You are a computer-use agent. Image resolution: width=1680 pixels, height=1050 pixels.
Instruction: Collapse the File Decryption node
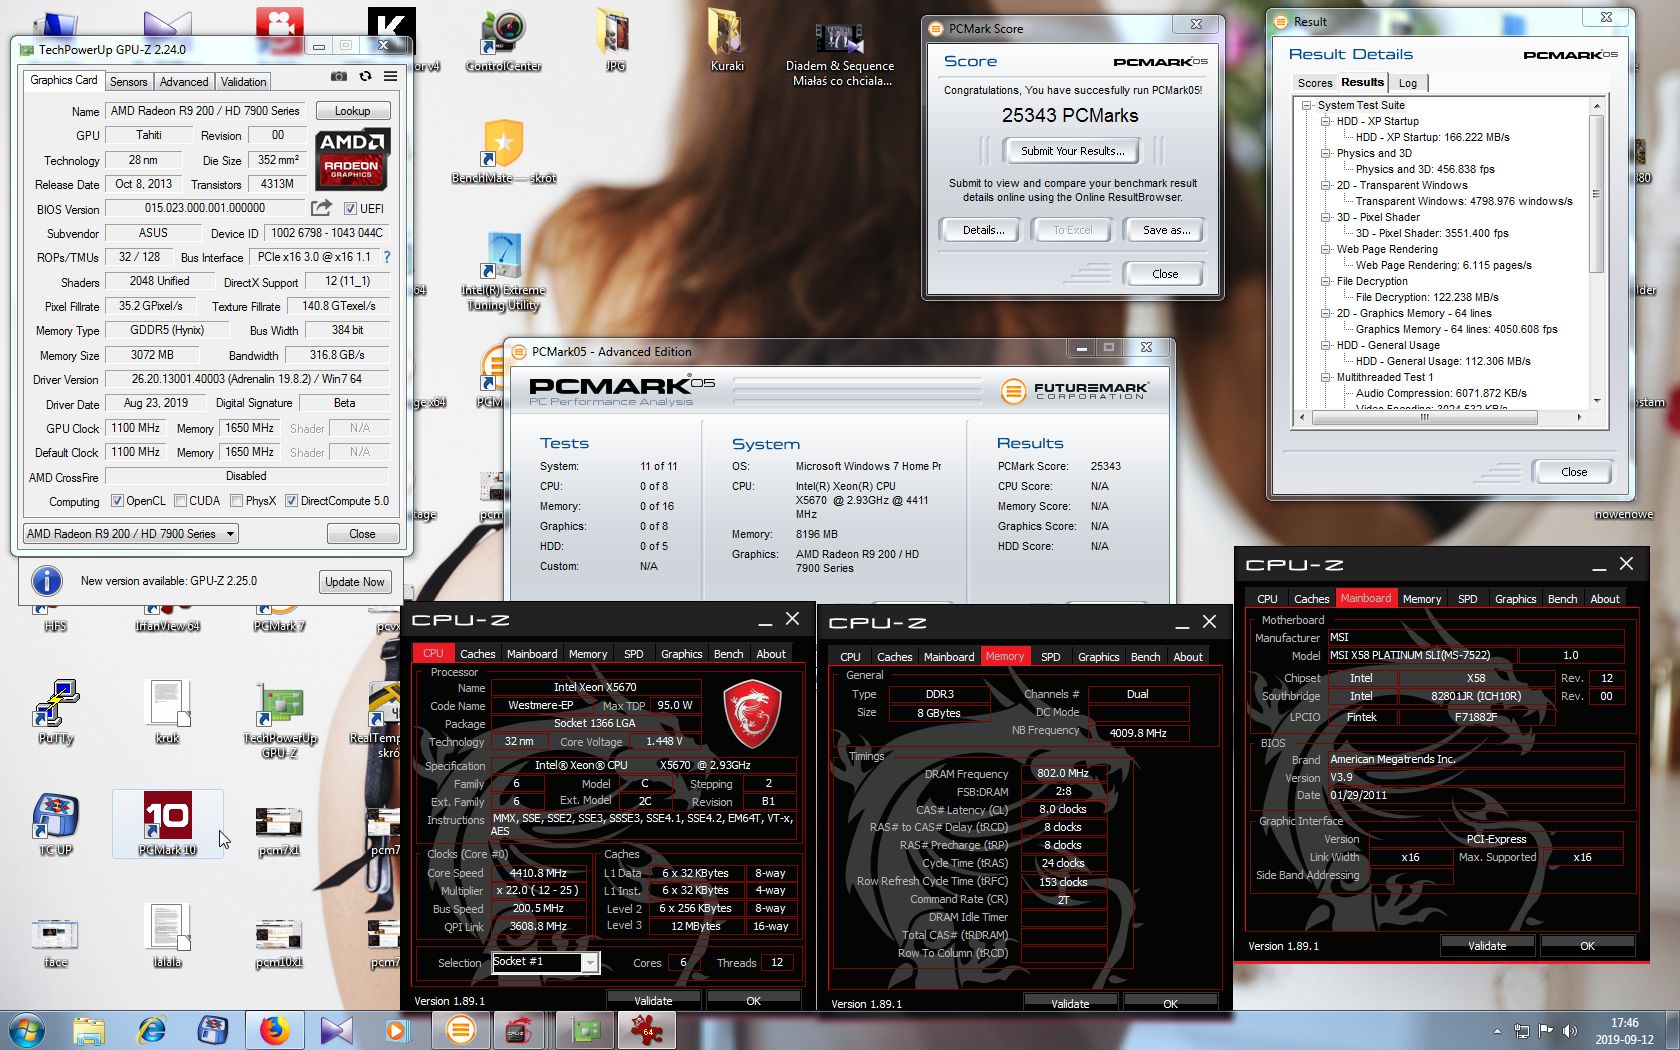click(1325, 281)
